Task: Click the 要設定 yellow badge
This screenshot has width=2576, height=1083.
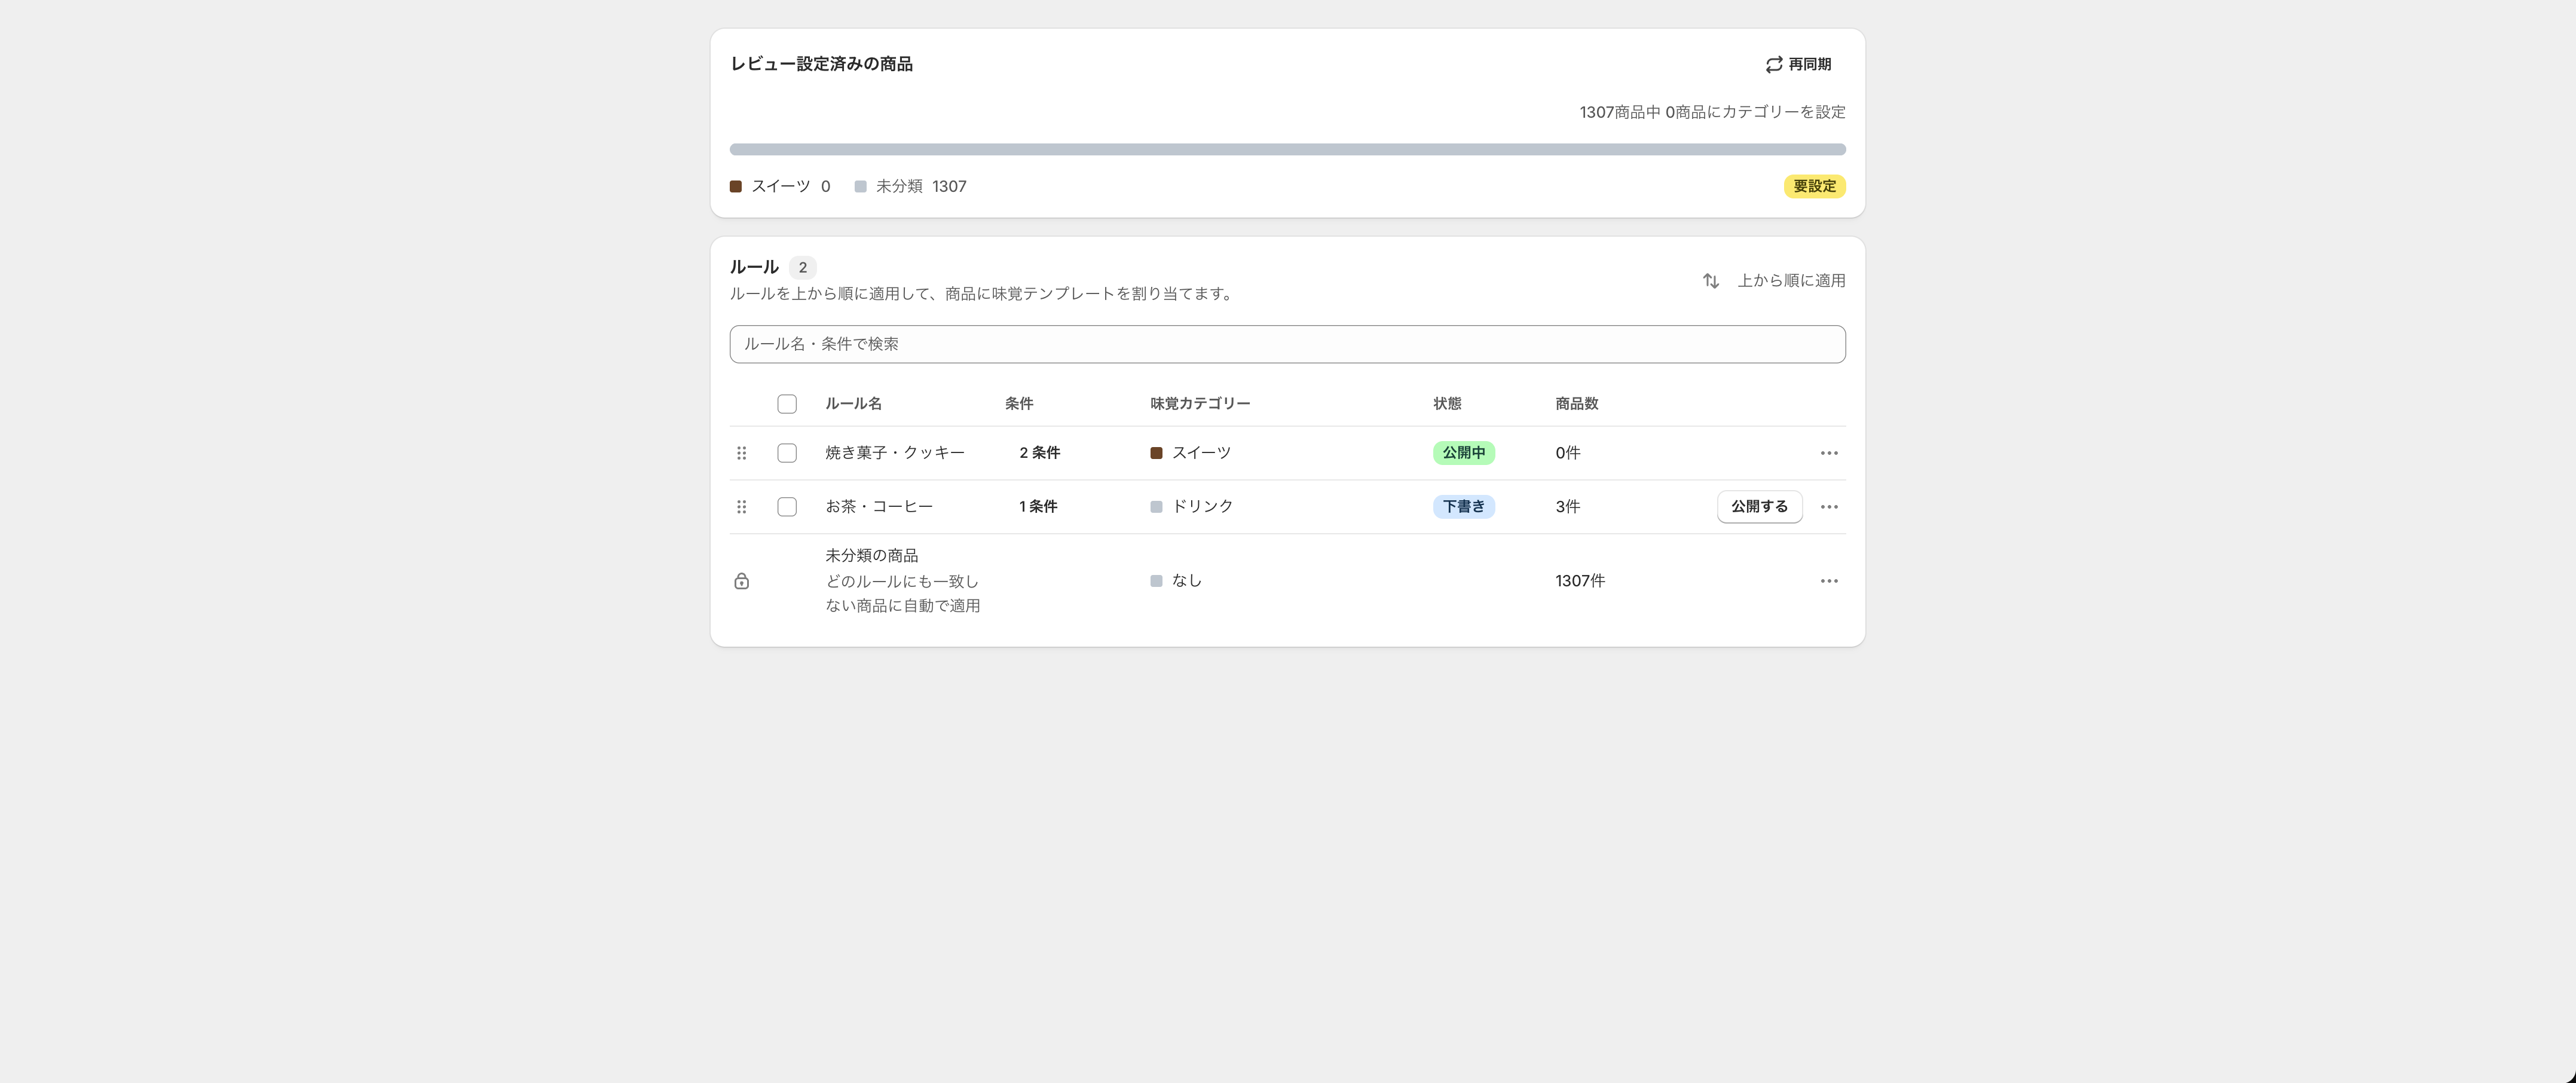Action: pyautogui.click(x=1814, y=187)
